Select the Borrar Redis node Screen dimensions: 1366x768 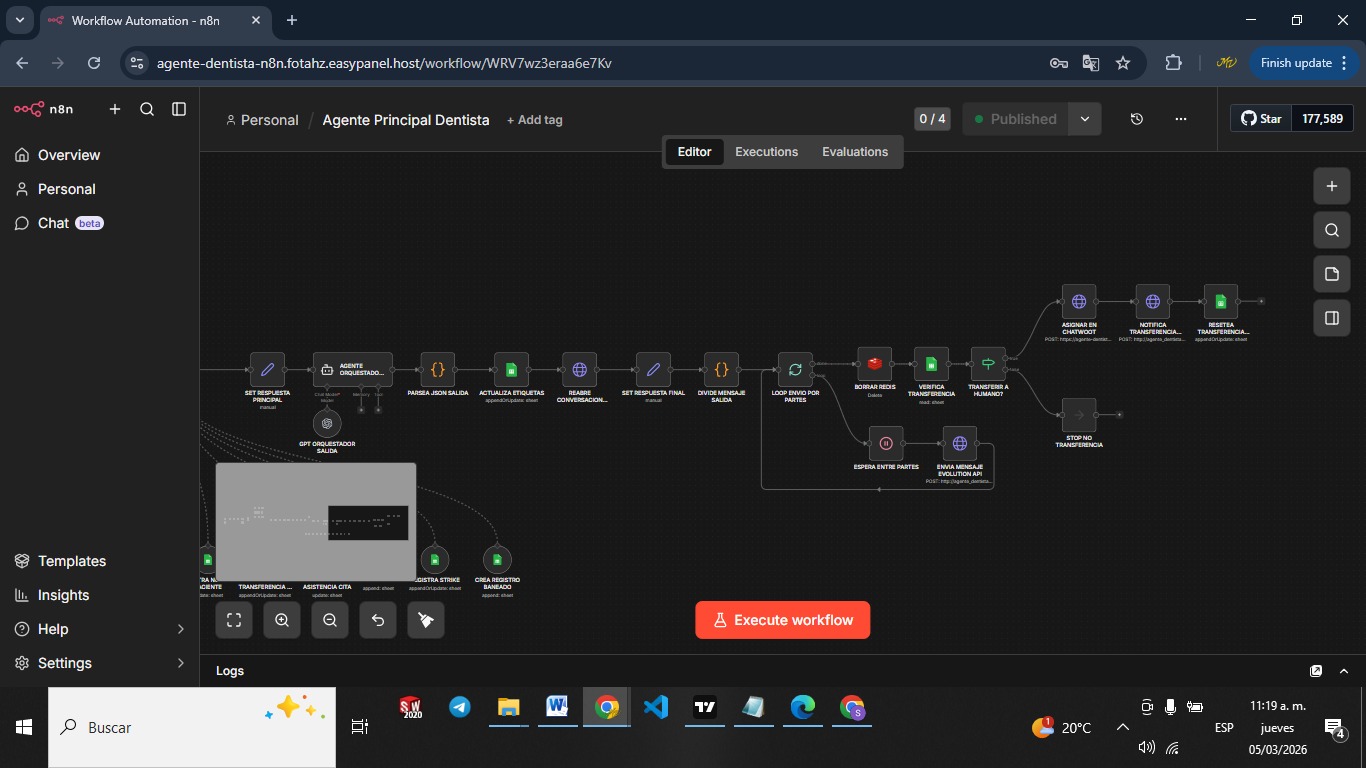pos(874,364)
